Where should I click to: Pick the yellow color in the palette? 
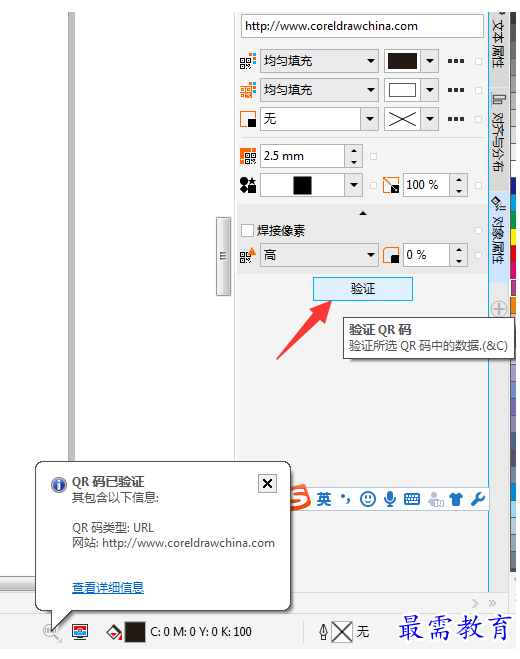coord(513,237)
